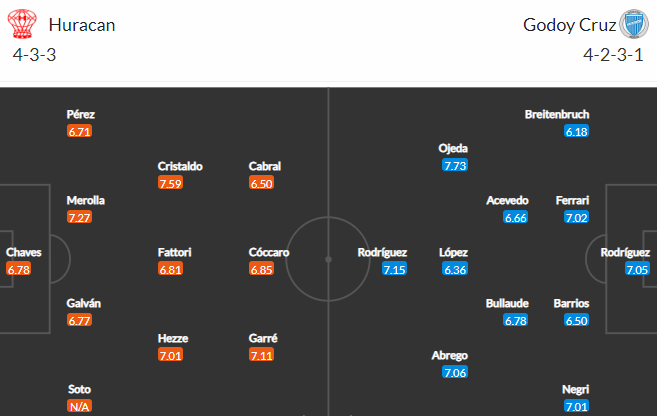The image size is (657, 416).
Task: Open the Godoy Cruz team name link
Action: pyautogui.click(x=569, y=25)
